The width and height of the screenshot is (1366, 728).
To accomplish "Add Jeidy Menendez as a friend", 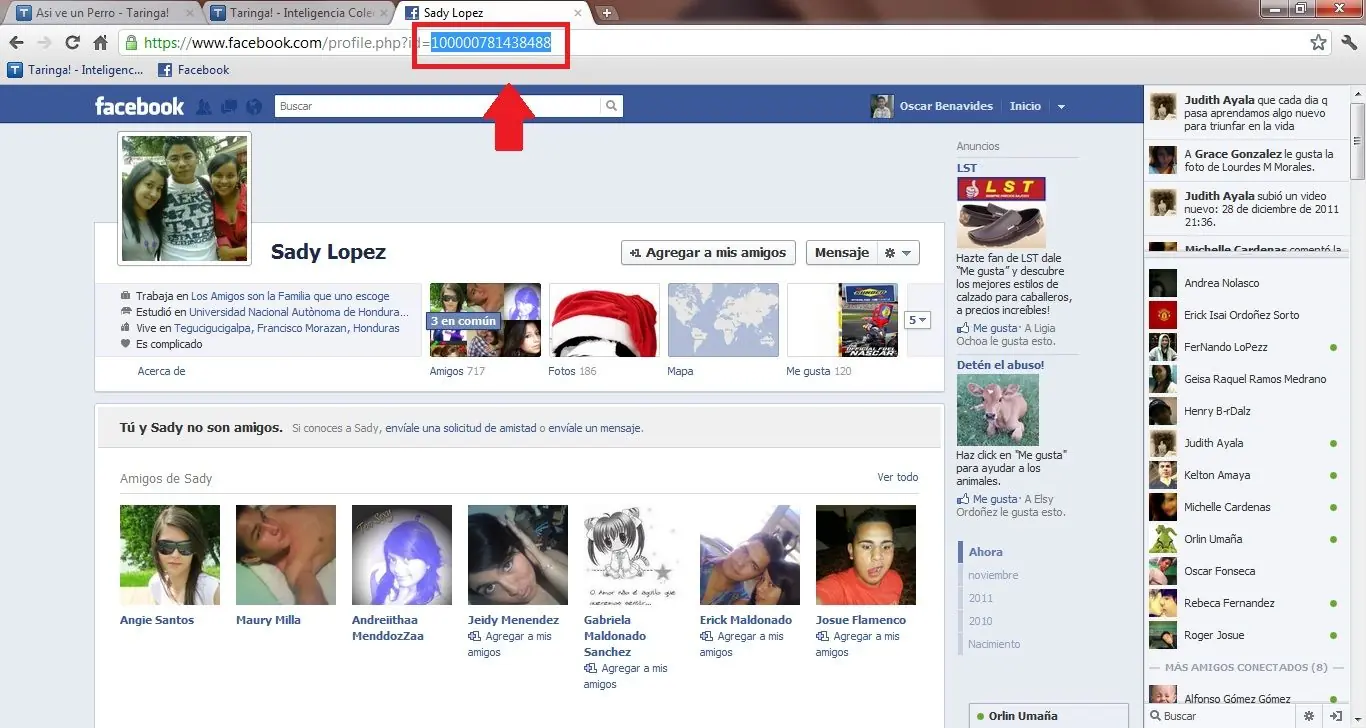I will [510, 644].
